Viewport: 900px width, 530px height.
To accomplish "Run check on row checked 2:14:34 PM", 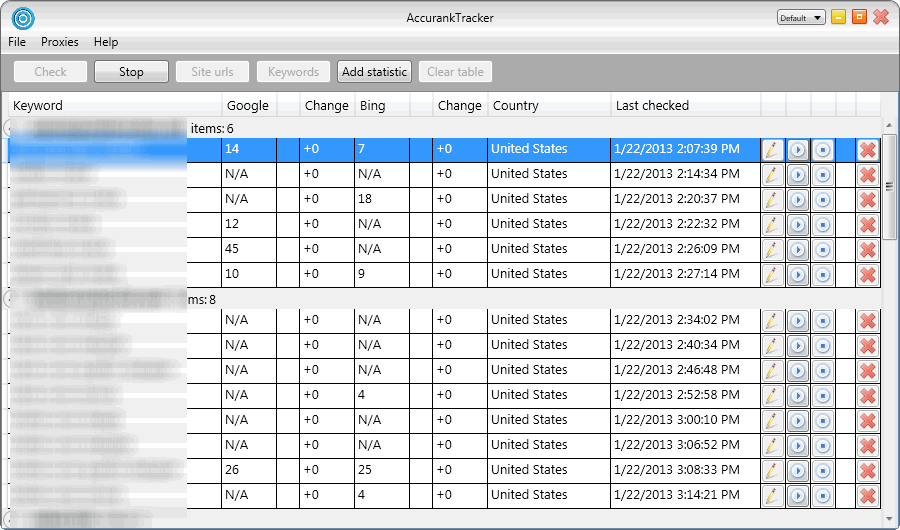I will pos(797,175).
